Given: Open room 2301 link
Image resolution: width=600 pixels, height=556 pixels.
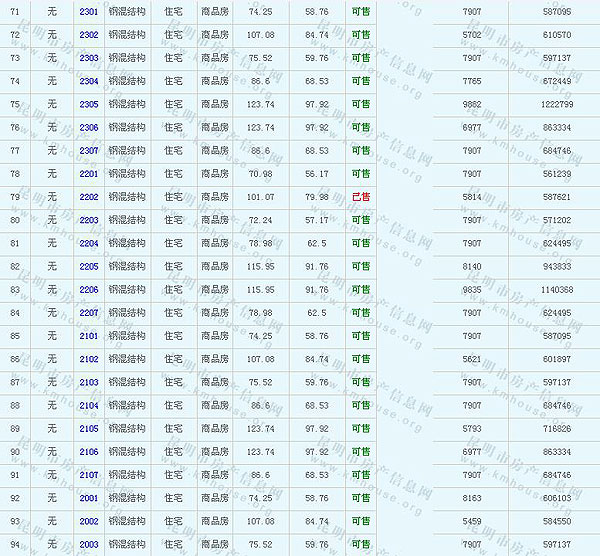Looking at the screenshot, I should coord(88,11).
